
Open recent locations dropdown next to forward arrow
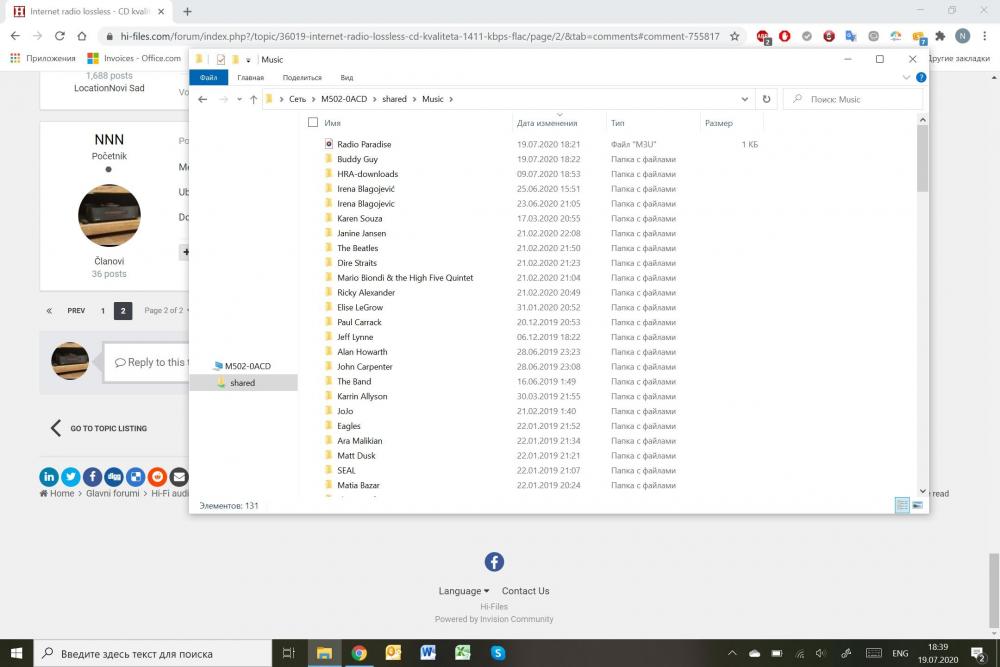(x=239, y=99)
